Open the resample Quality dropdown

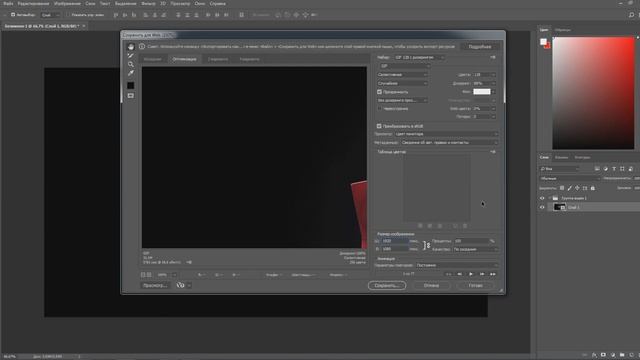[x=476, y=249]
